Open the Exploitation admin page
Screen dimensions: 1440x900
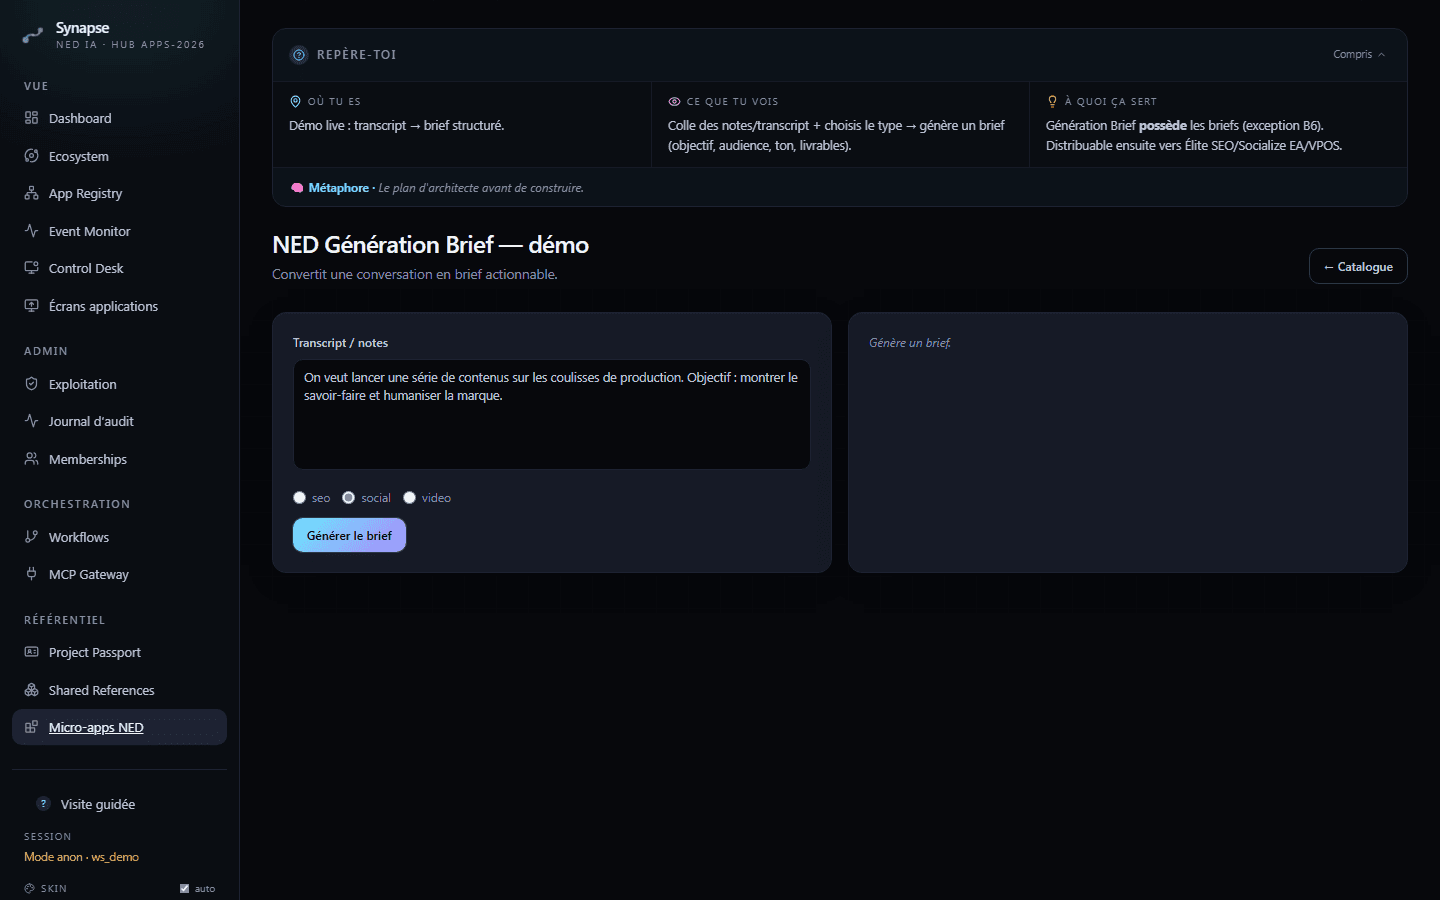point(119,384)
